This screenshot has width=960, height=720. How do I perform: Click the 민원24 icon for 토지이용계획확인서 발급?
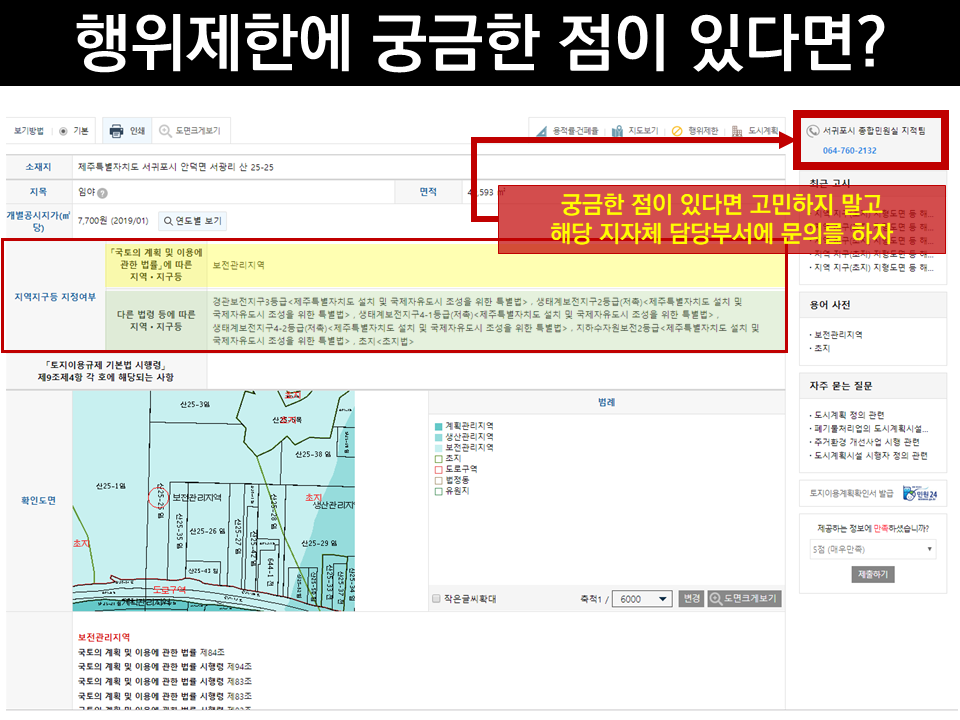pyautogui.click(x=922, y=492)
